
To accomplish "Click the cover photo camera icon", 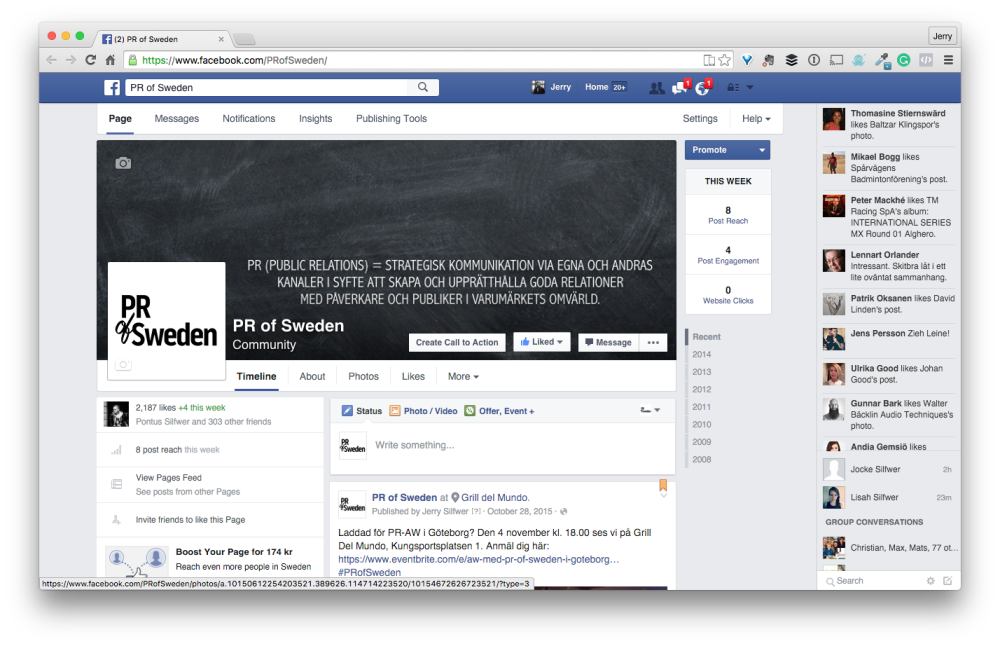I will 123,163.
